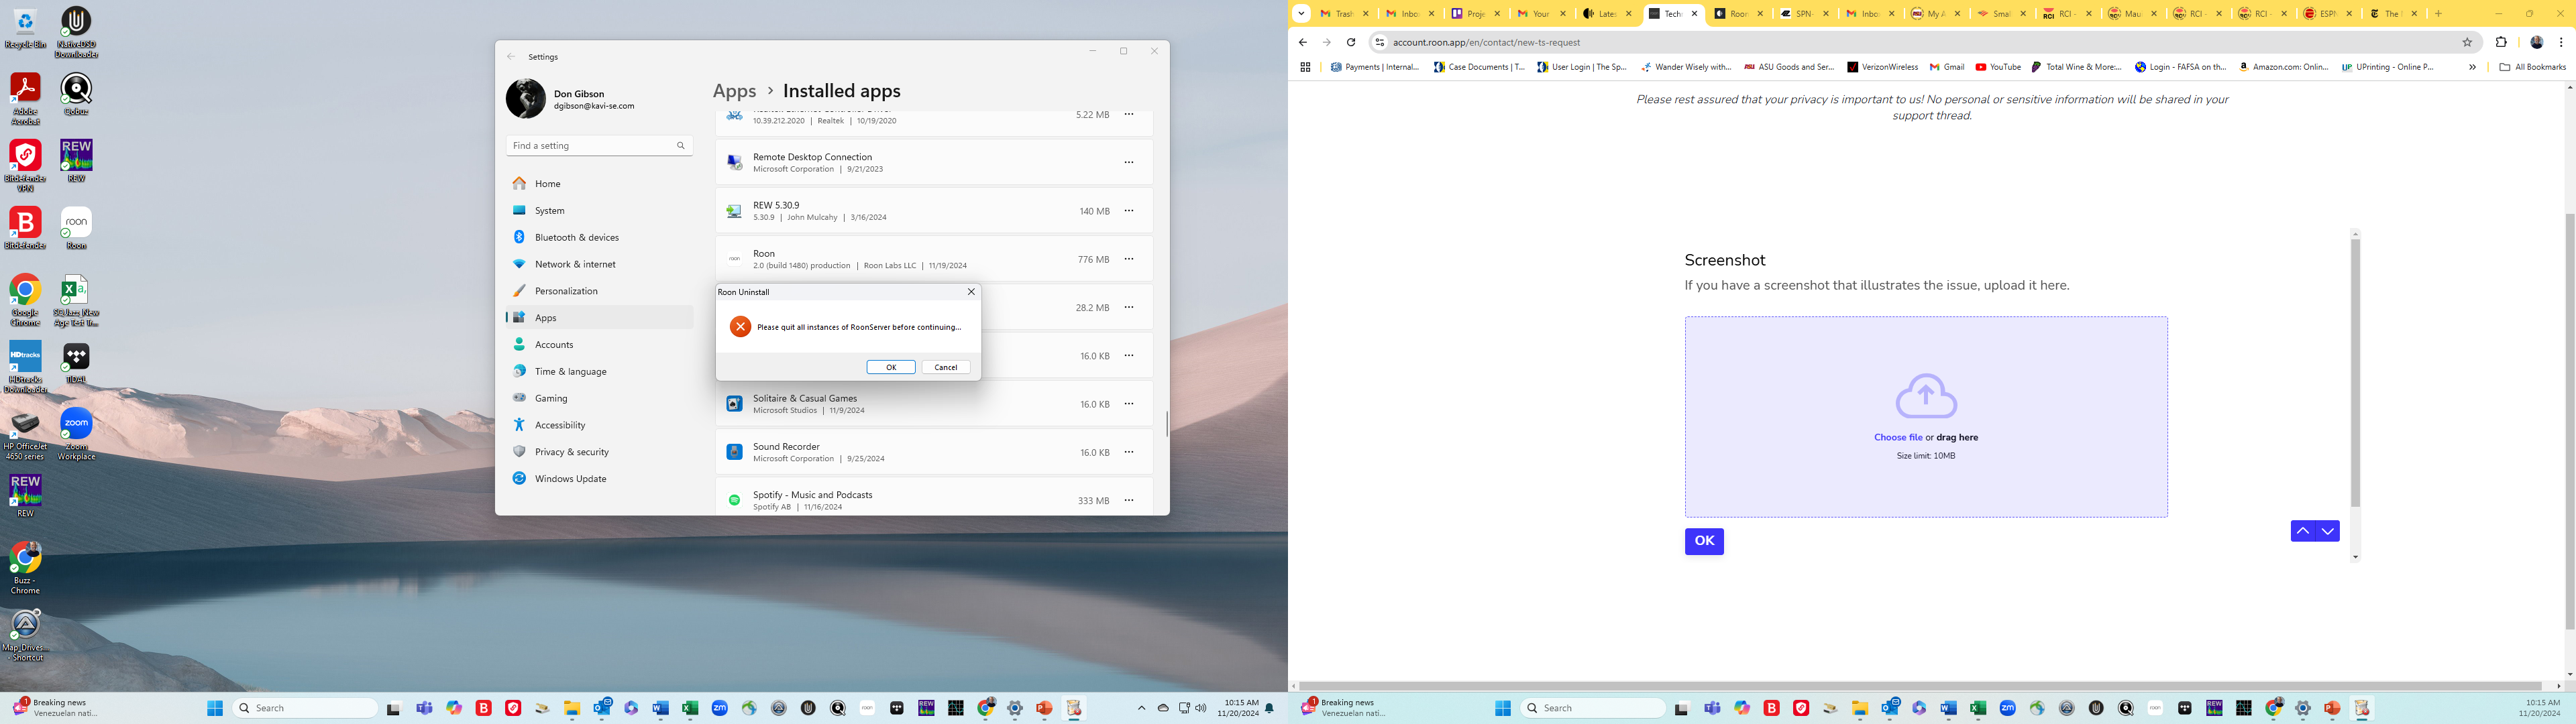
Task: Click OK in the Roon Uninstall dialog
Action: coord(890,367)
